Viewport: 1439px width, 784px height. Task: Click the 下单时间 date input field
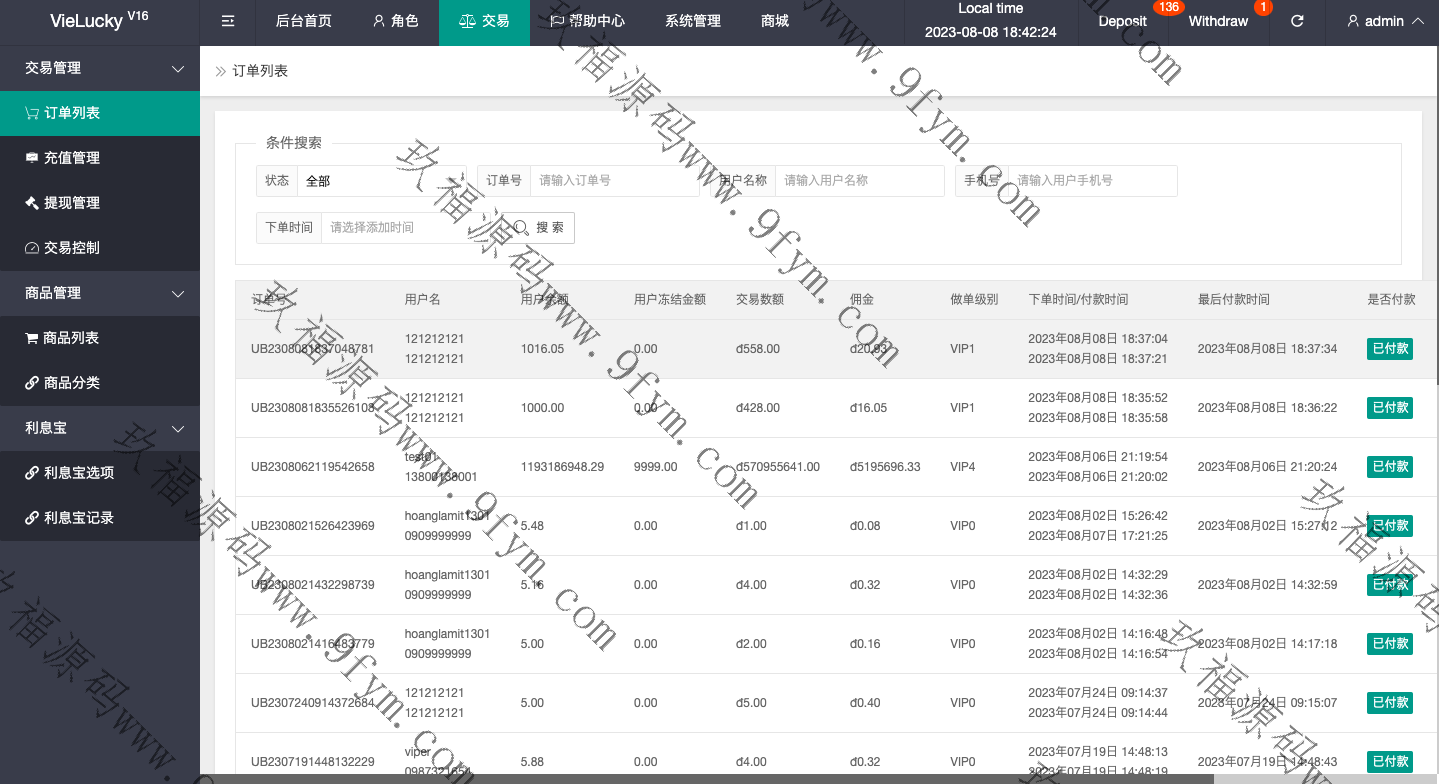410,228
